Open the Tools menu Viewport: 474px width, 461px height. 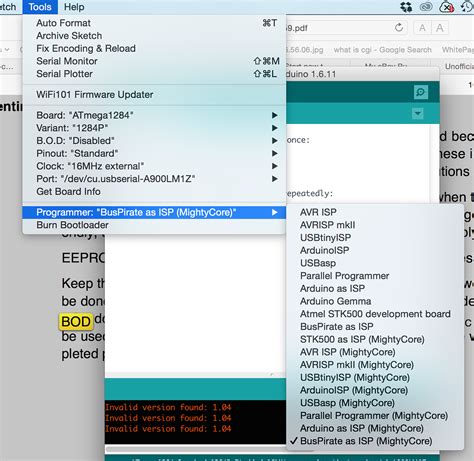[40, 7]
